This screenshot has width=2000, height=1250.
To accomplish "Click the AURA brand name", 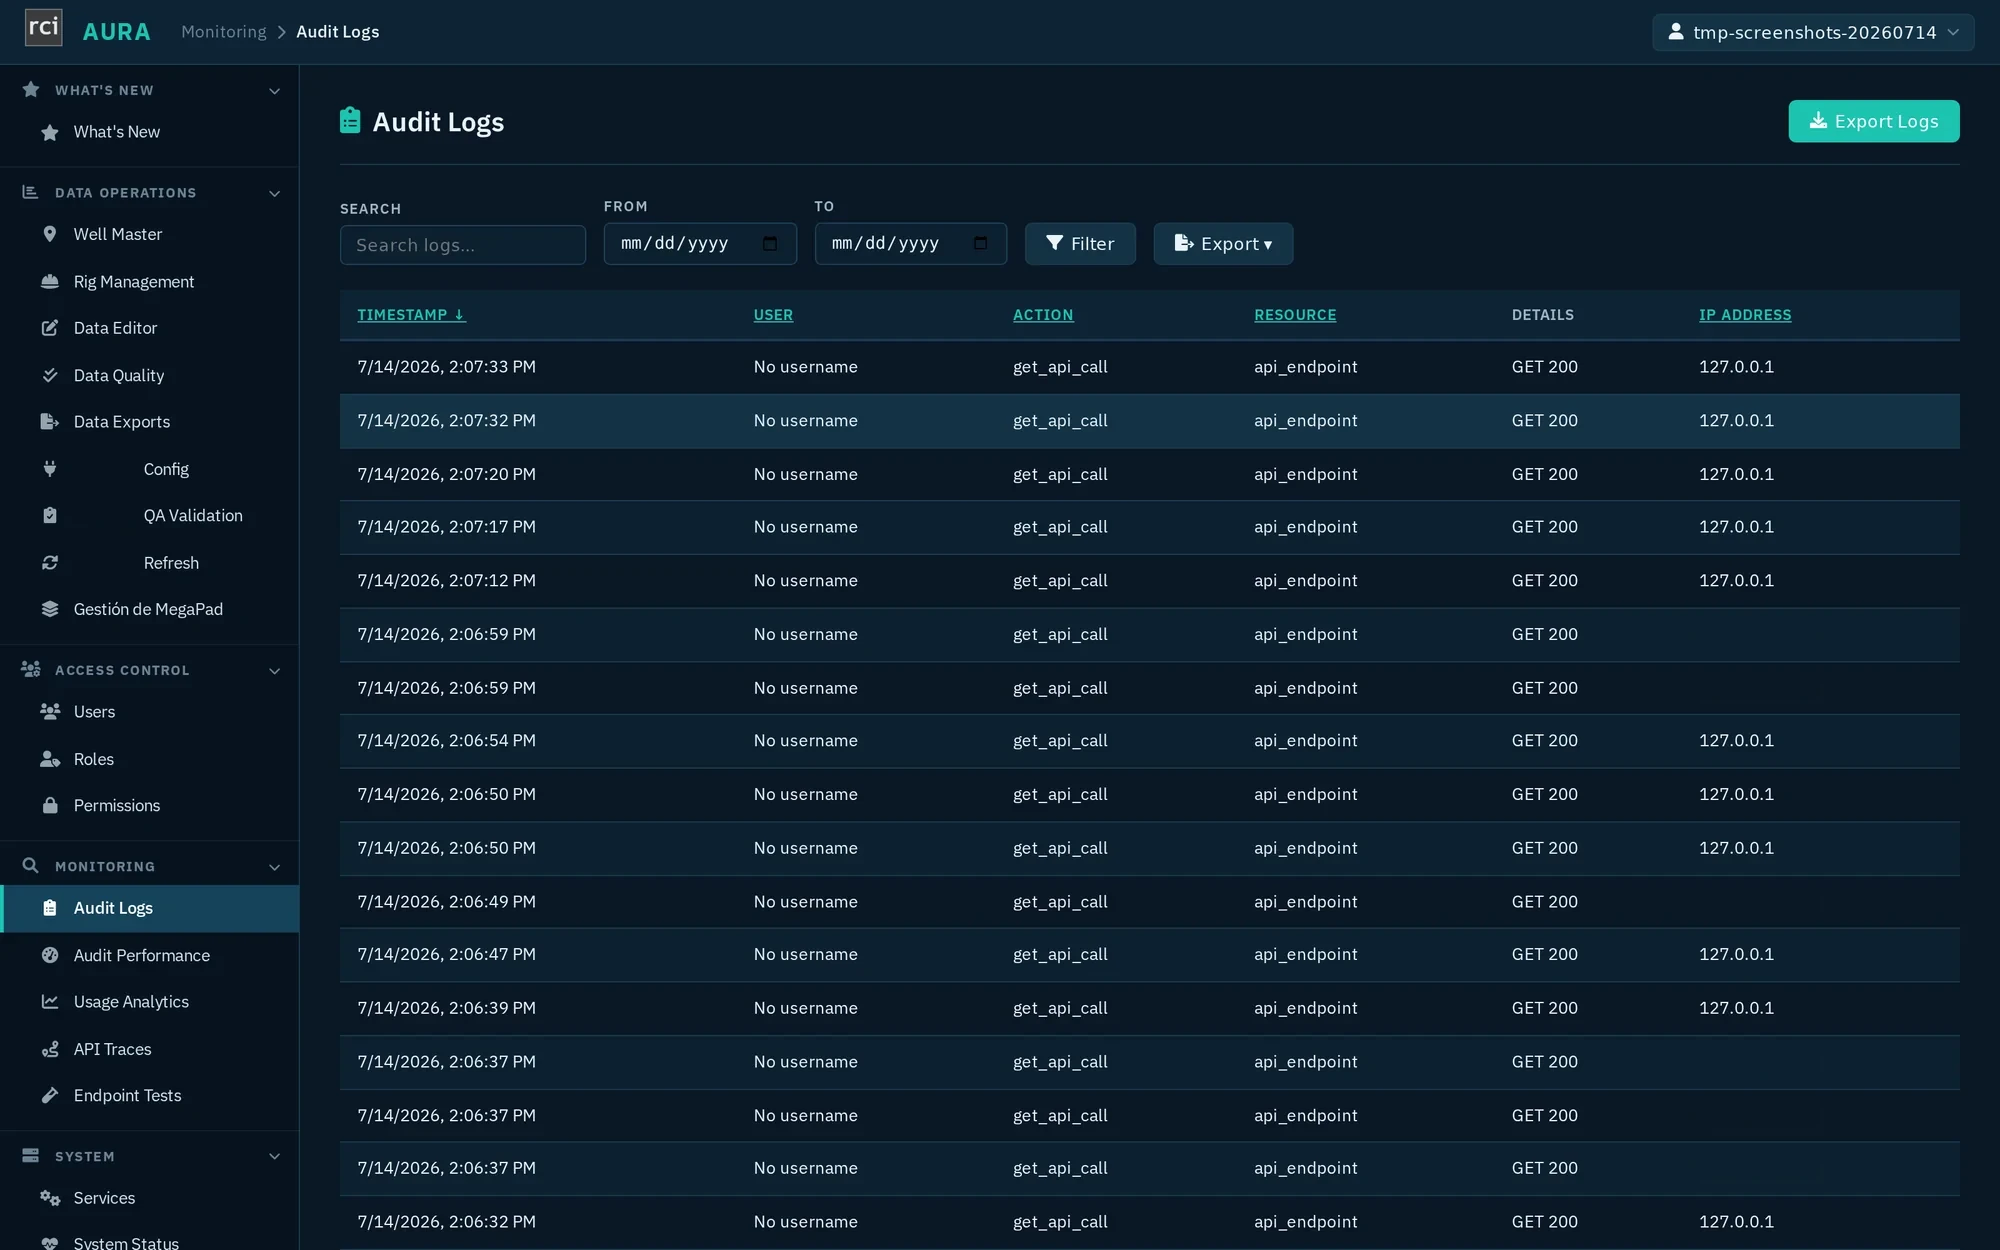I will (117, 32).
